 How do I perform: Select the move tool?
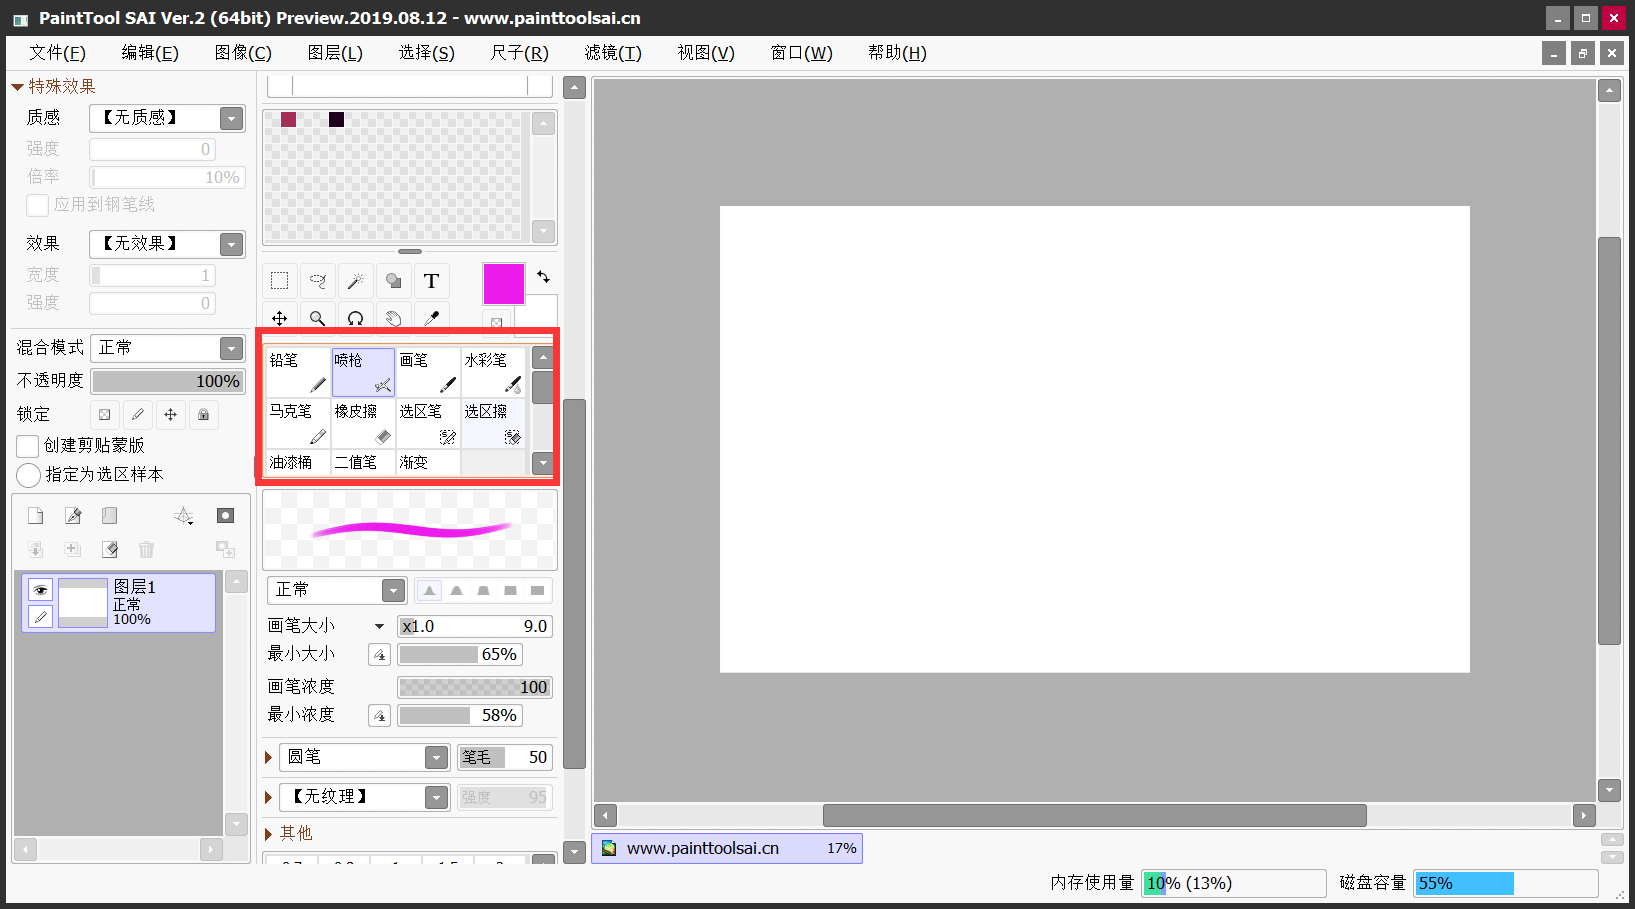pos(280,317)
